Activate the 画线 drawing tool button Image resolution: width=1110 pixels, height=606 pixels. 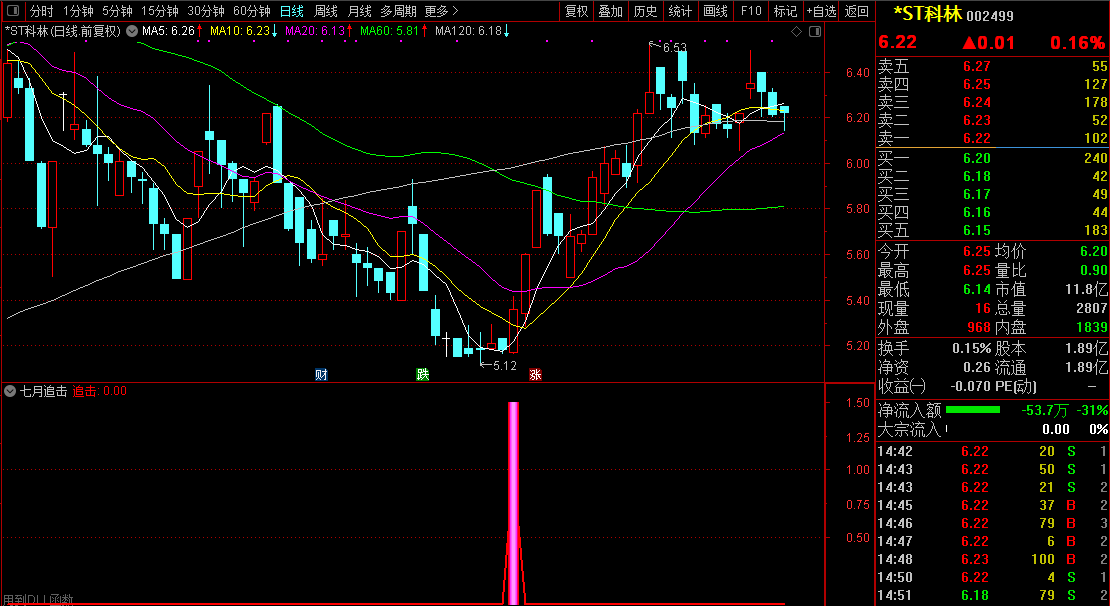[716, 11]
